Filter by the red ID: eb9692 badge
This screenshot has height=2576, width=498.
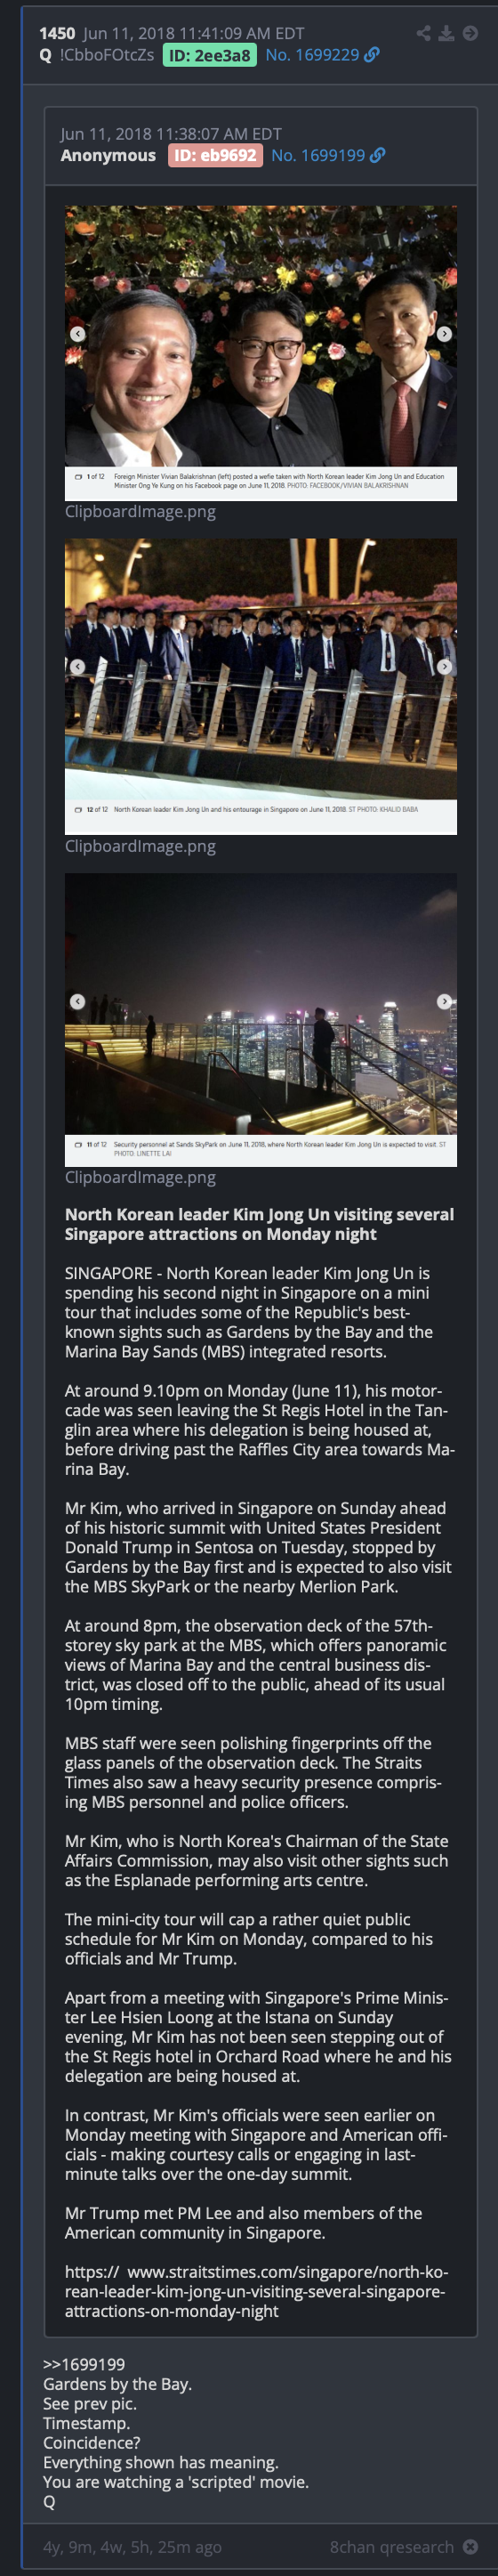pyautogui.click(x=216, y=155)
